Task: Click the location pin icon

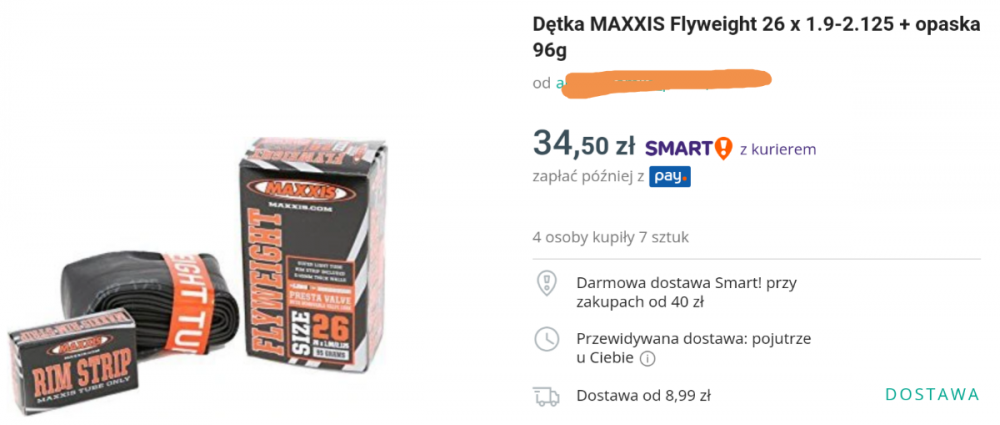Action: (x=547, y=282)
